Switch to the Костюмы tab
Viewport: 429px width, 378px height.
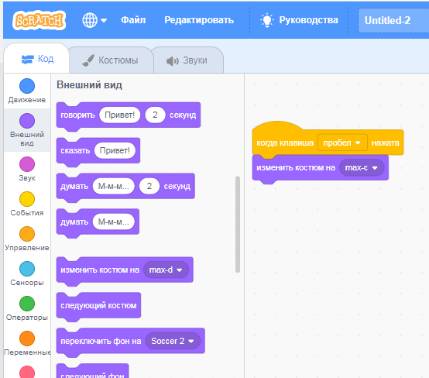tap(110, 60)
